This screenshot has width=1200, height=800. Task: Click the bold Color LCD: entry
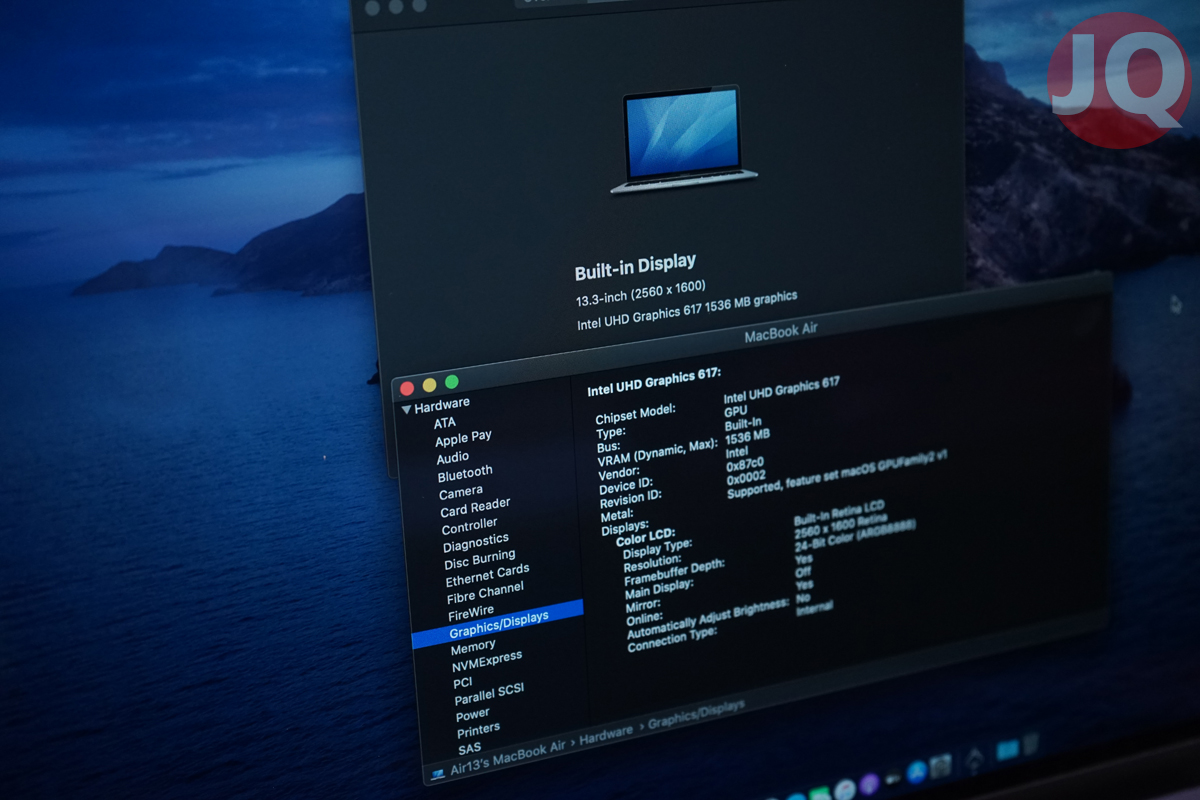[645, 536]
